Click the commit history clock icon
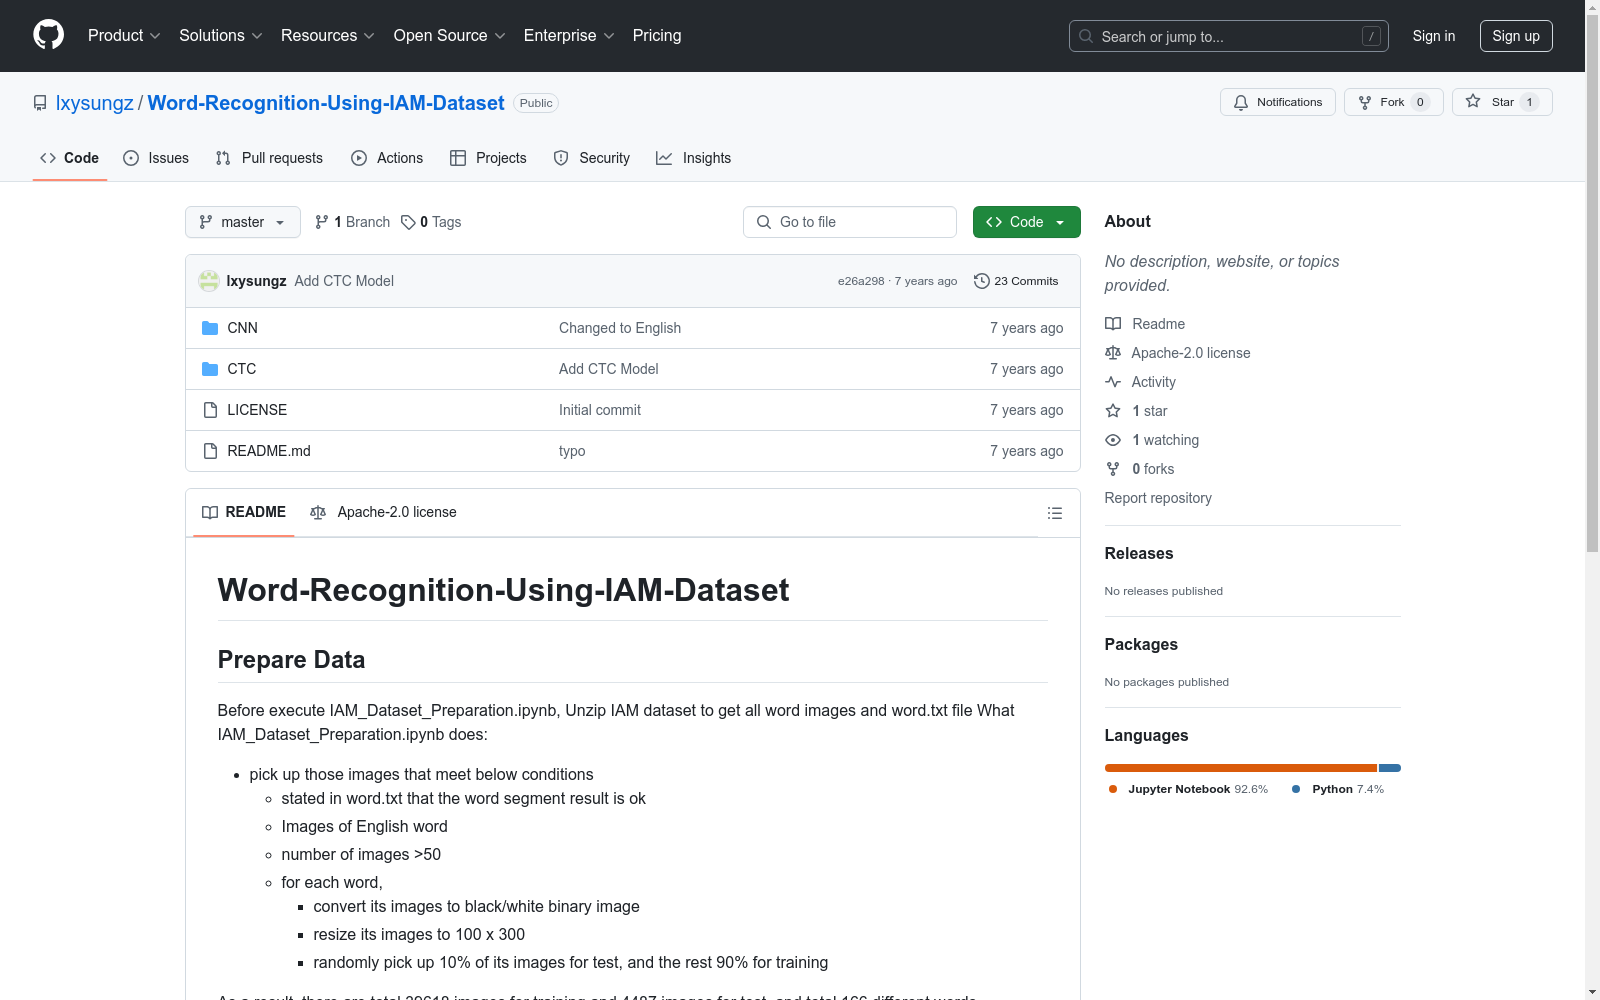The image size is (1600, 1000). [982, 281]
